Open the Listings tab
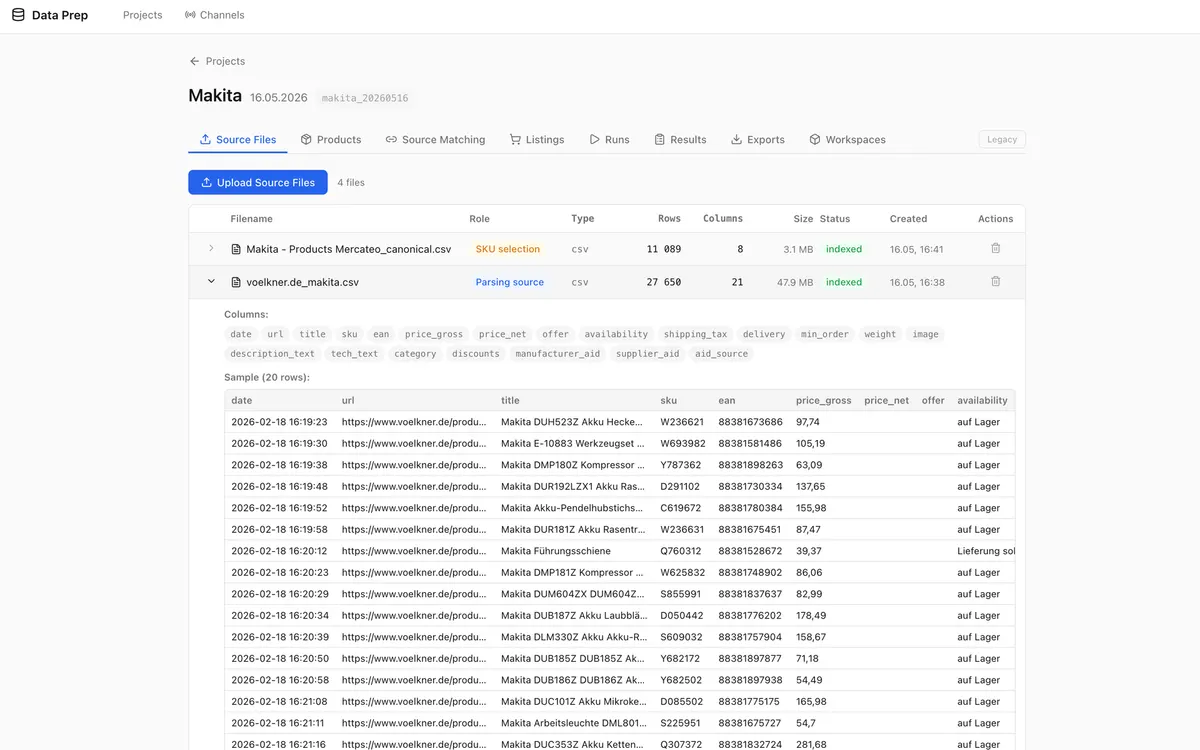1200x750 pixels. point(537,140)
